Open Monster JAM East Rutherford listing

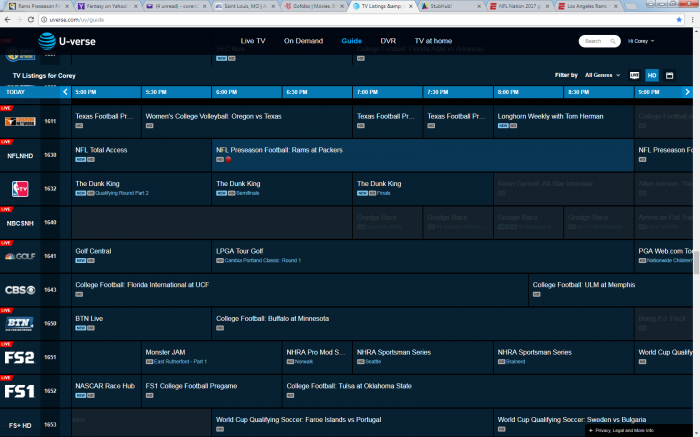(212, 358)
